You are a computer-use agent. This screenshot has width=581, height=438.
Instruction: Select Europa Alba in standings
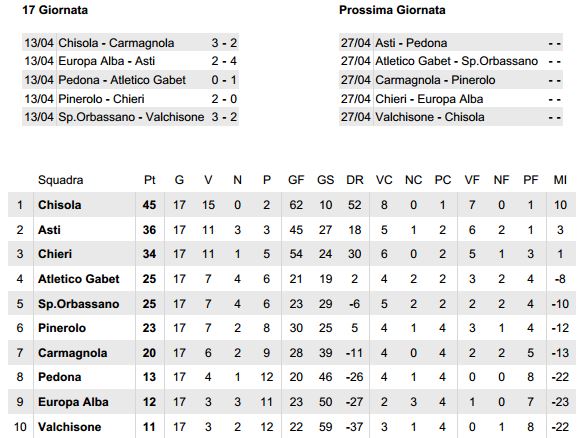point(73,402)
